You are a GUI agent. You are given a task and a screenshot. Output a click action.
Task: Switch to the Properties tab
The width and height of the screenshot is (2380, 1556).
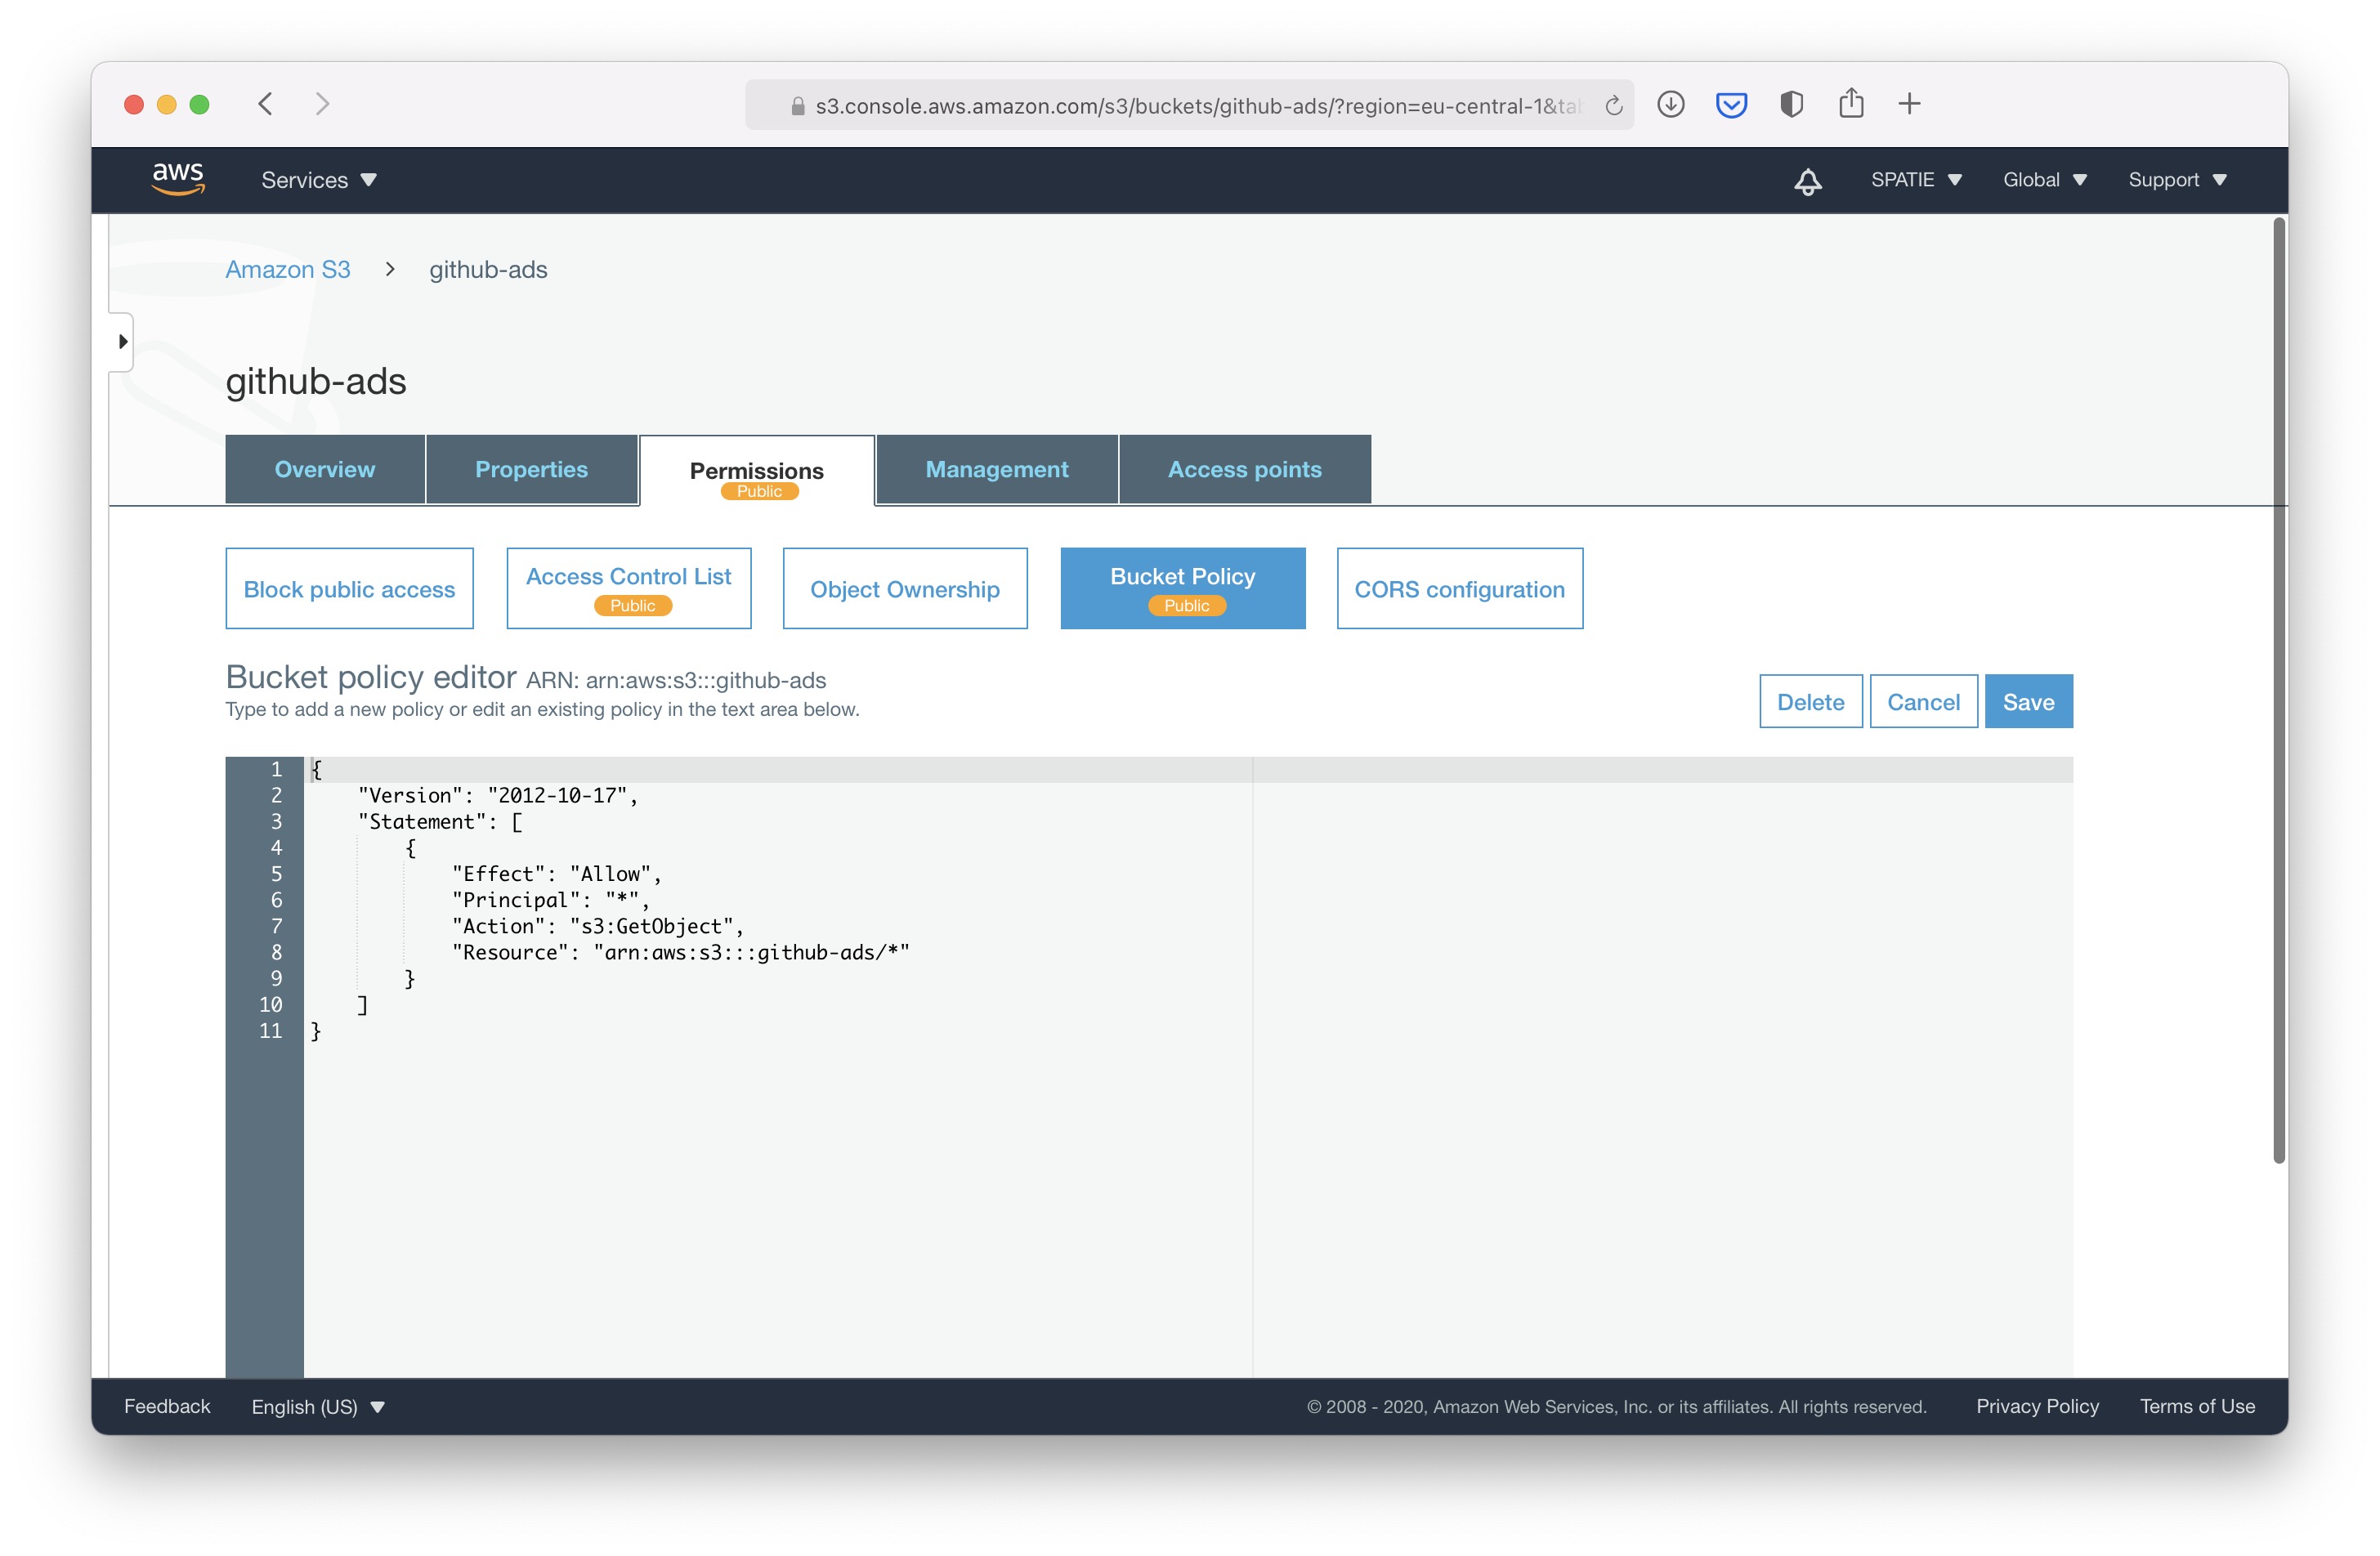coord(531,469)
